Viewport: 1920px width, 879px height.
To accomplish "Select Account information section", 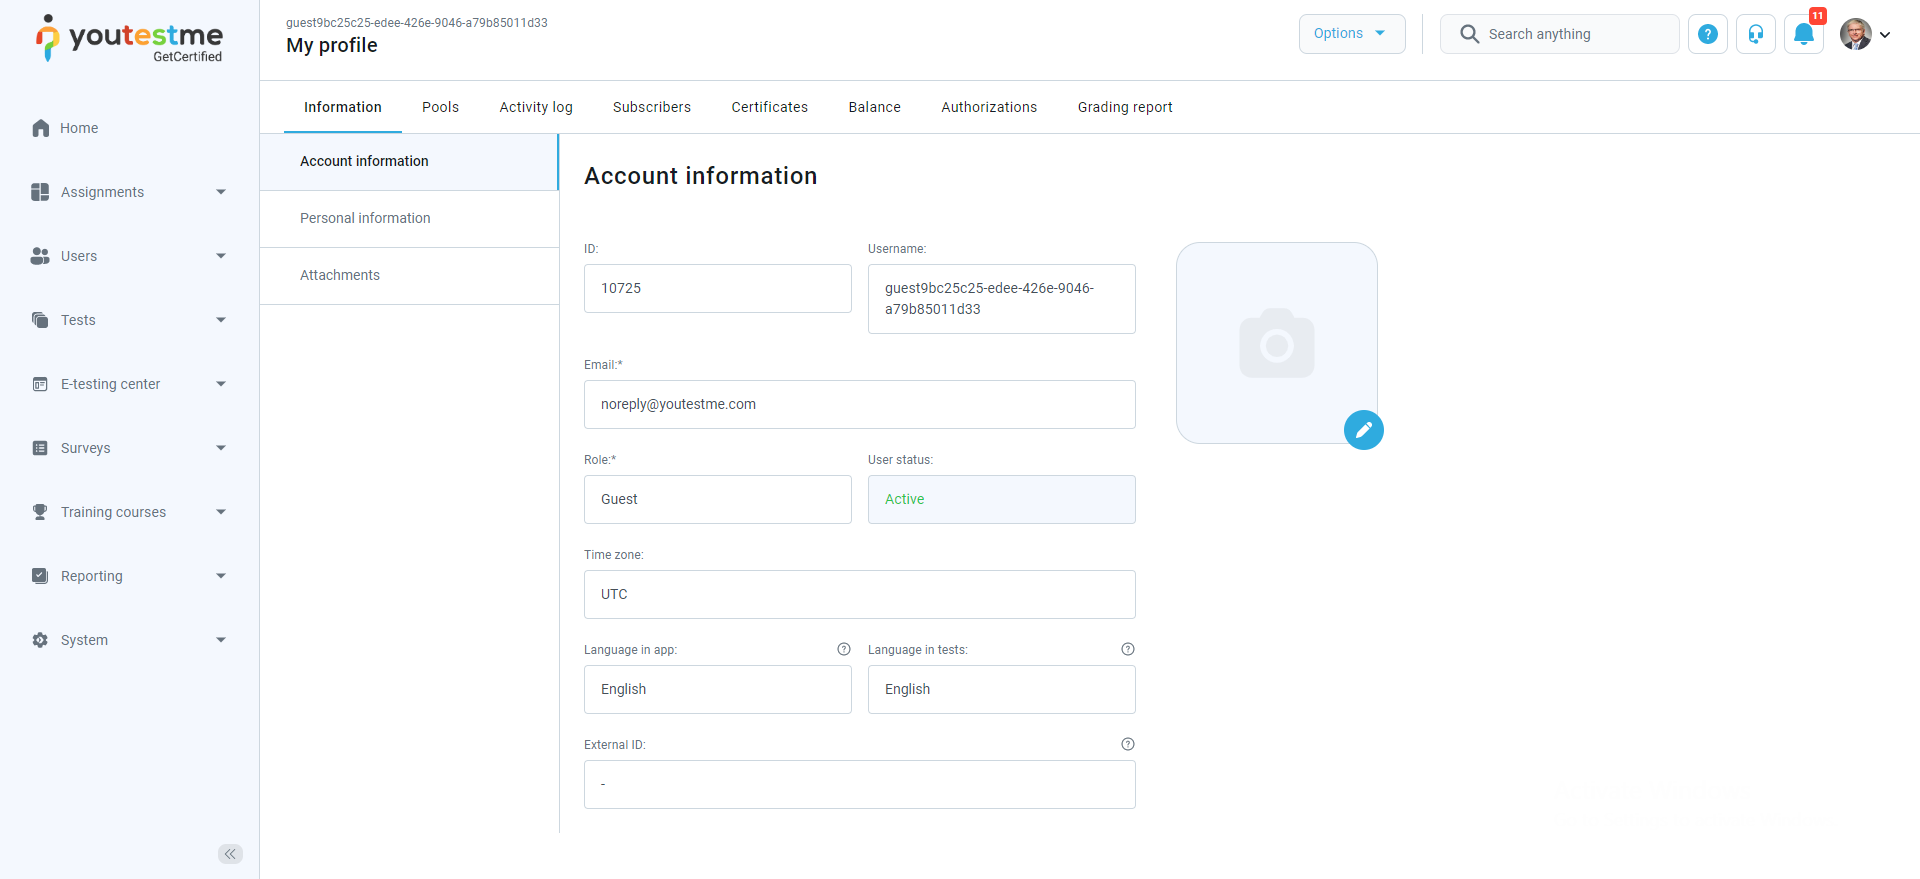I will click(x=409, y=161).
